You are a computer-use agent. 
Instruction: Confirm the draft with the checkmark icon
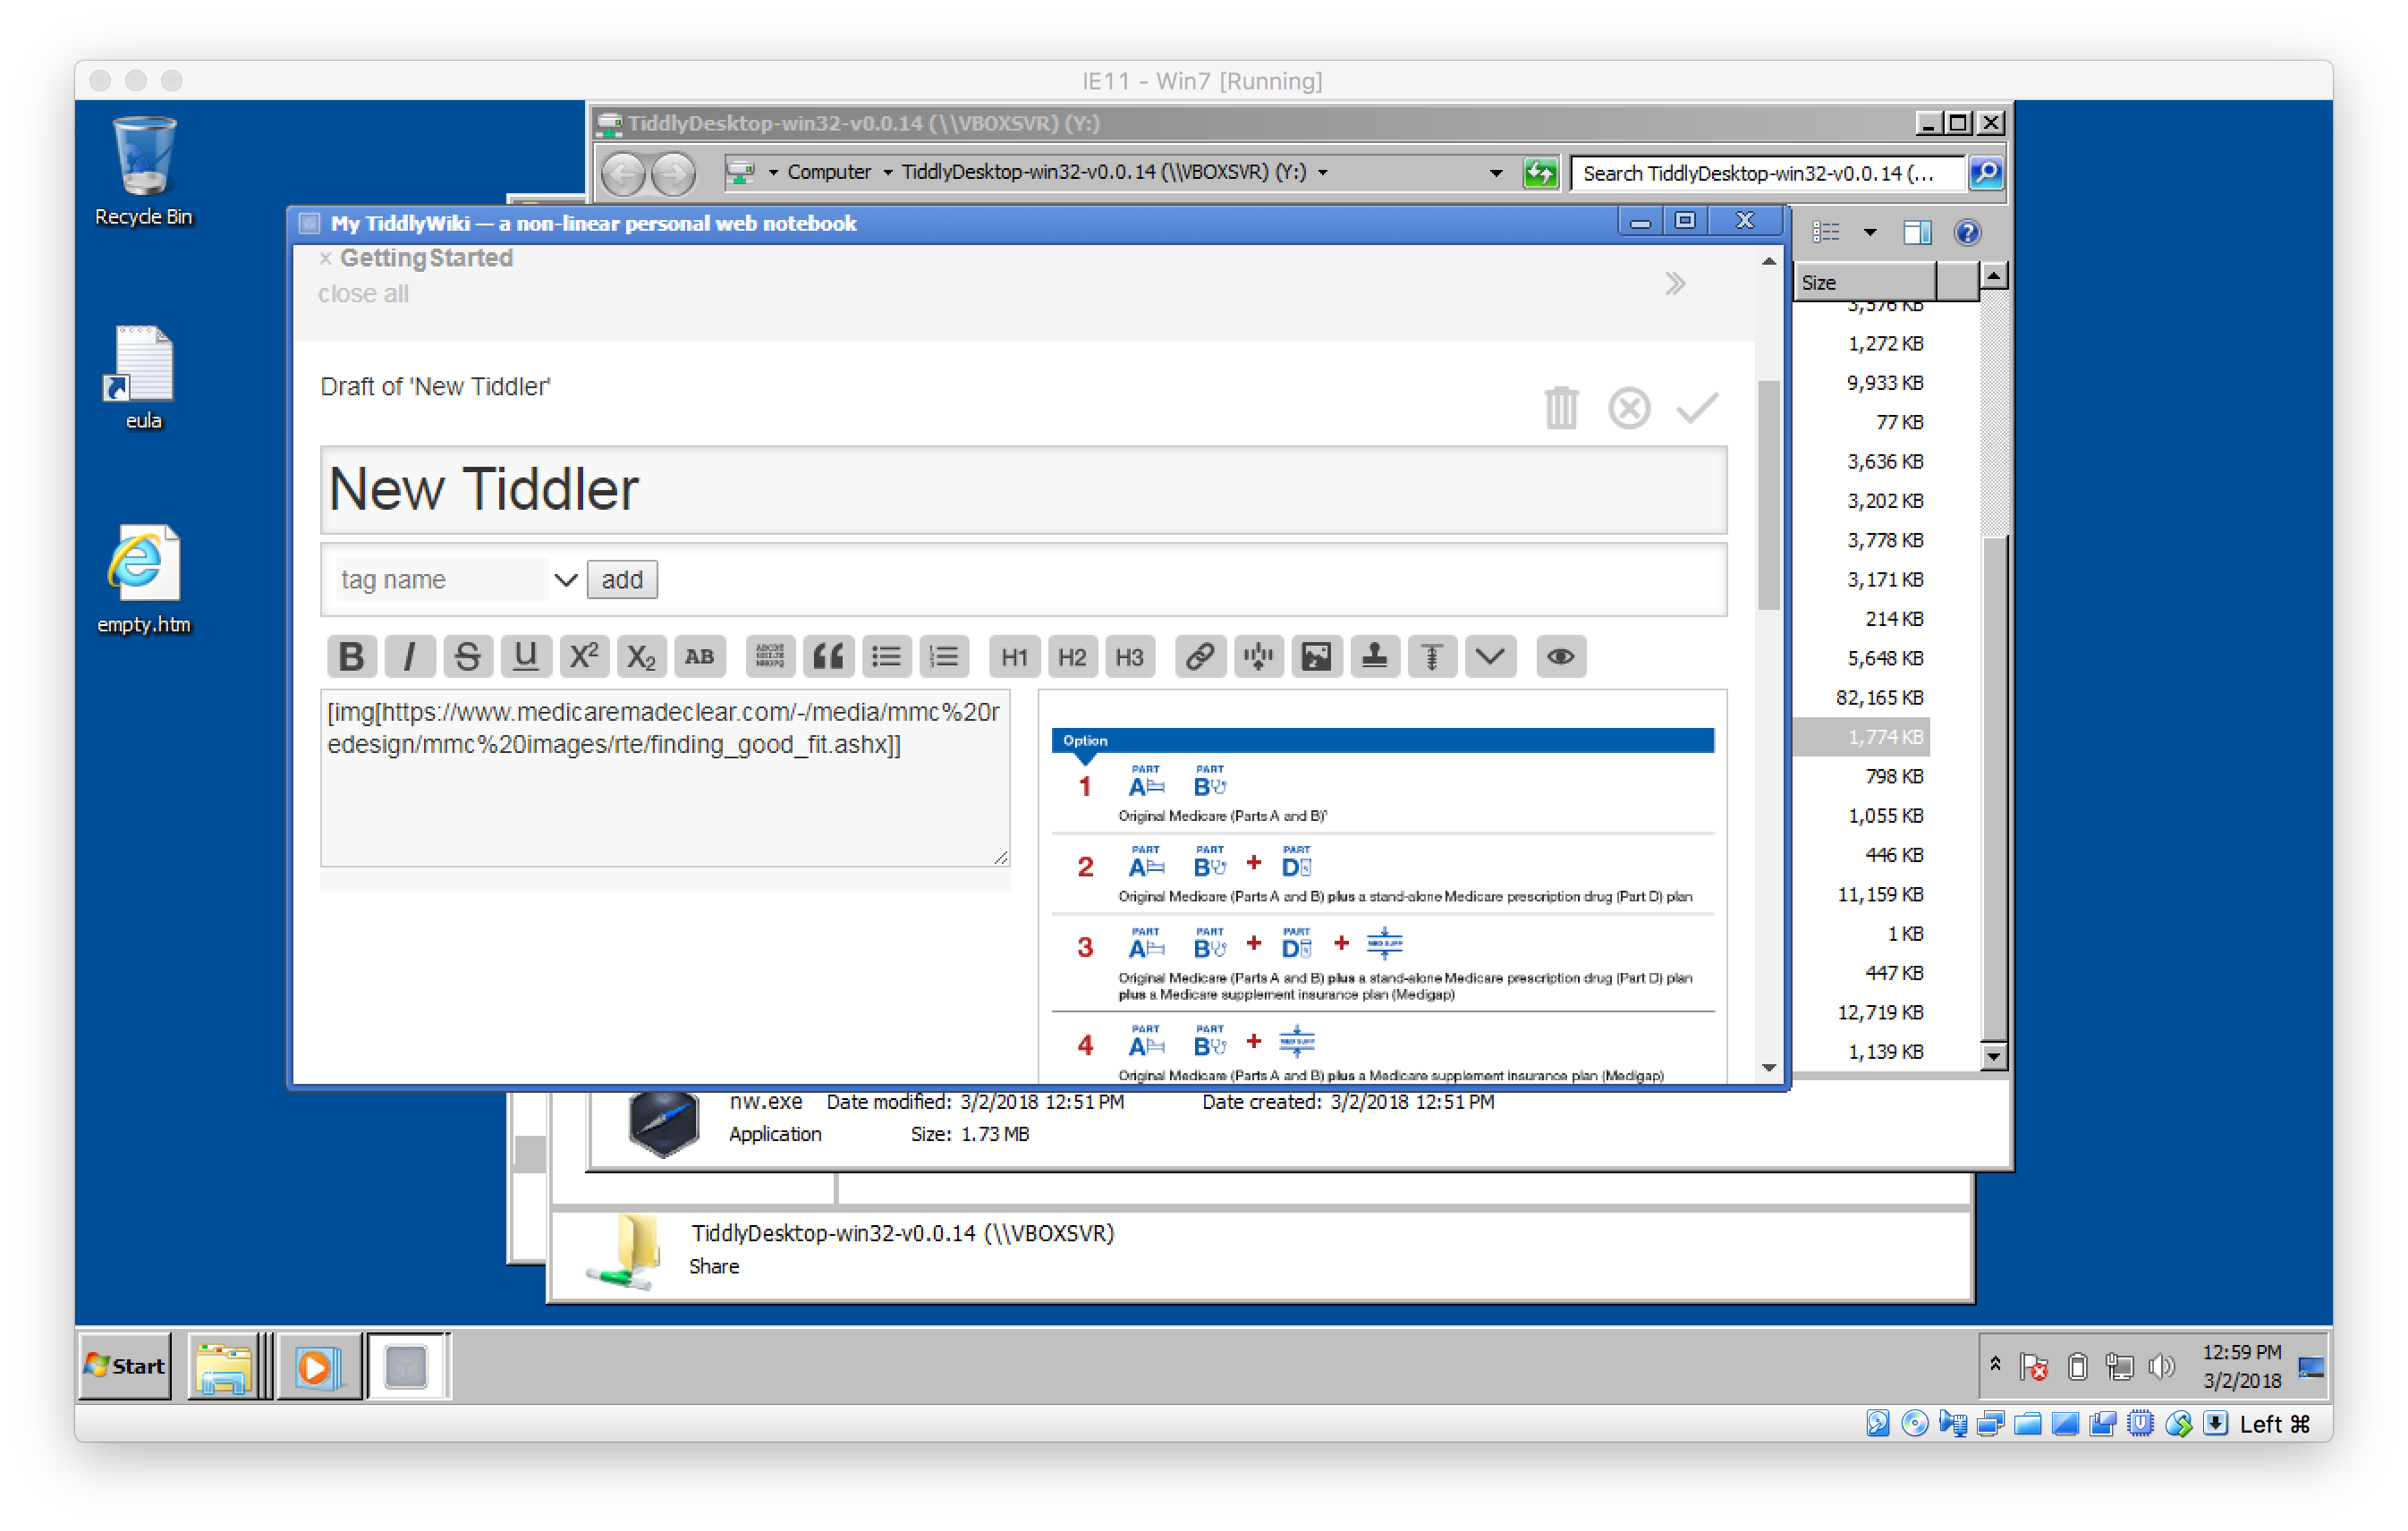(1698, 408)
